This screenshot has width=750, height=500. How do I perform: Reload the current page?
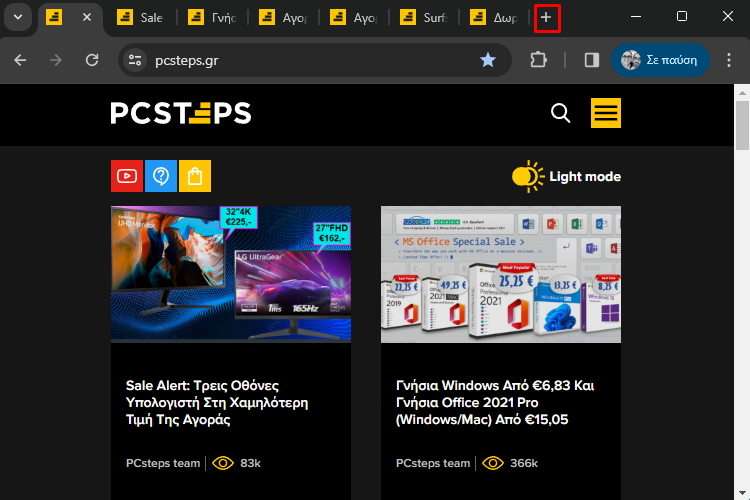92,60
